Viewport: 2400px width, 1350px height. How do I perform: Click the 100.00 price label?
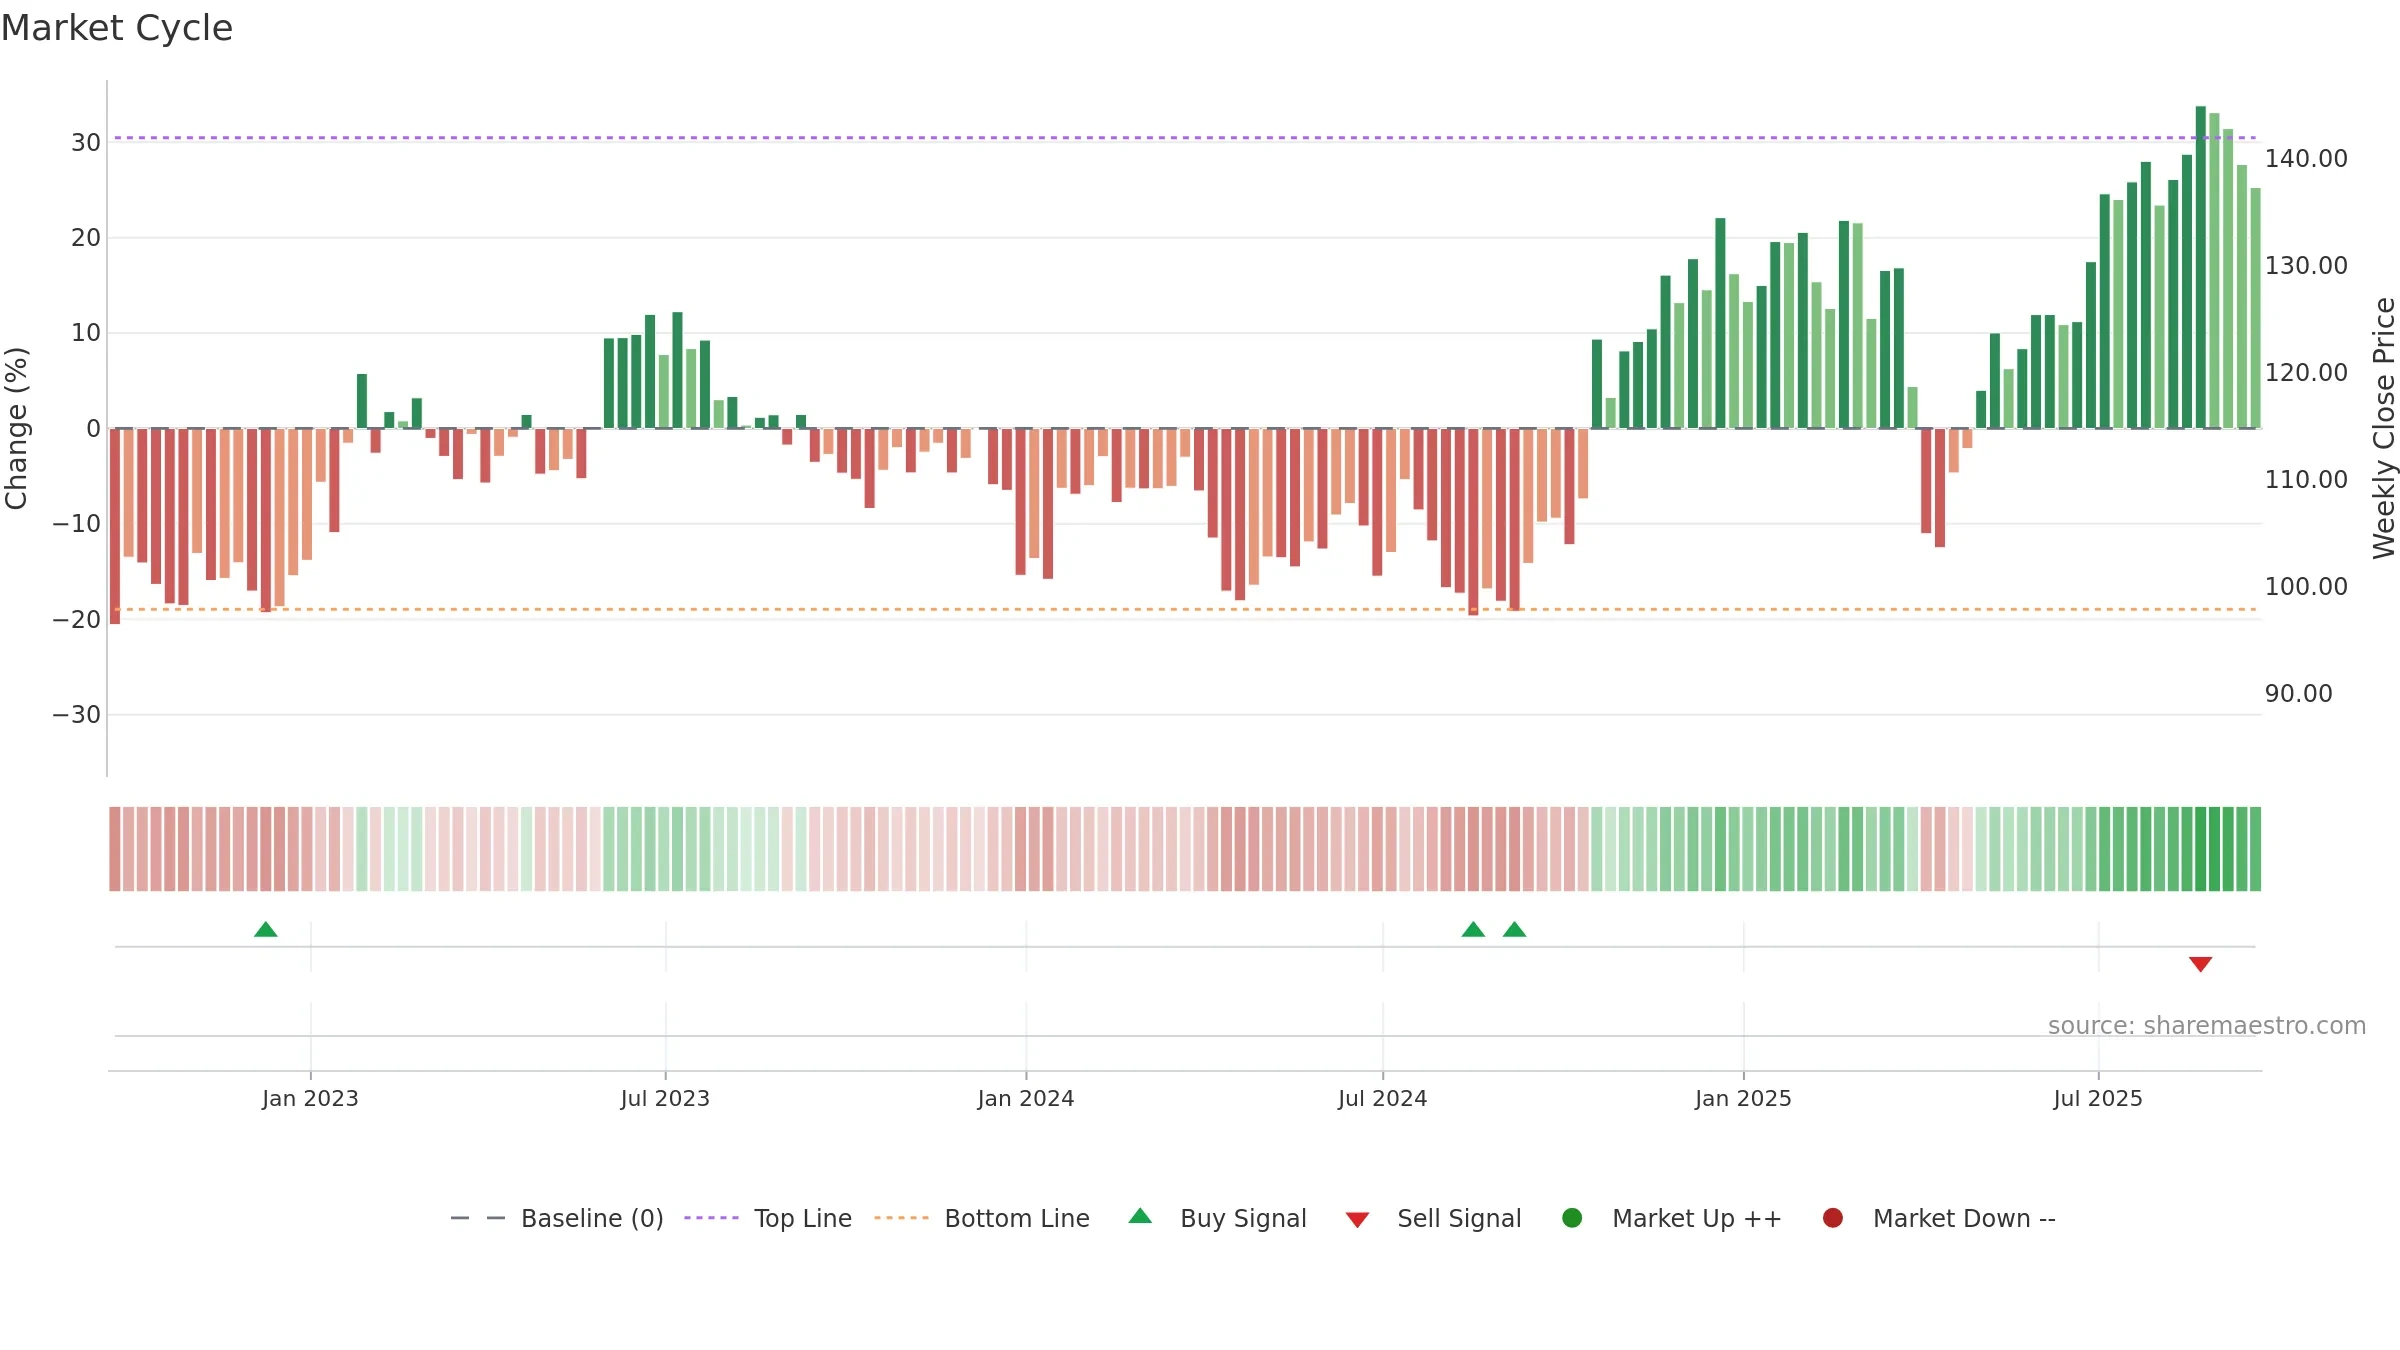[x=2306, y=586]
